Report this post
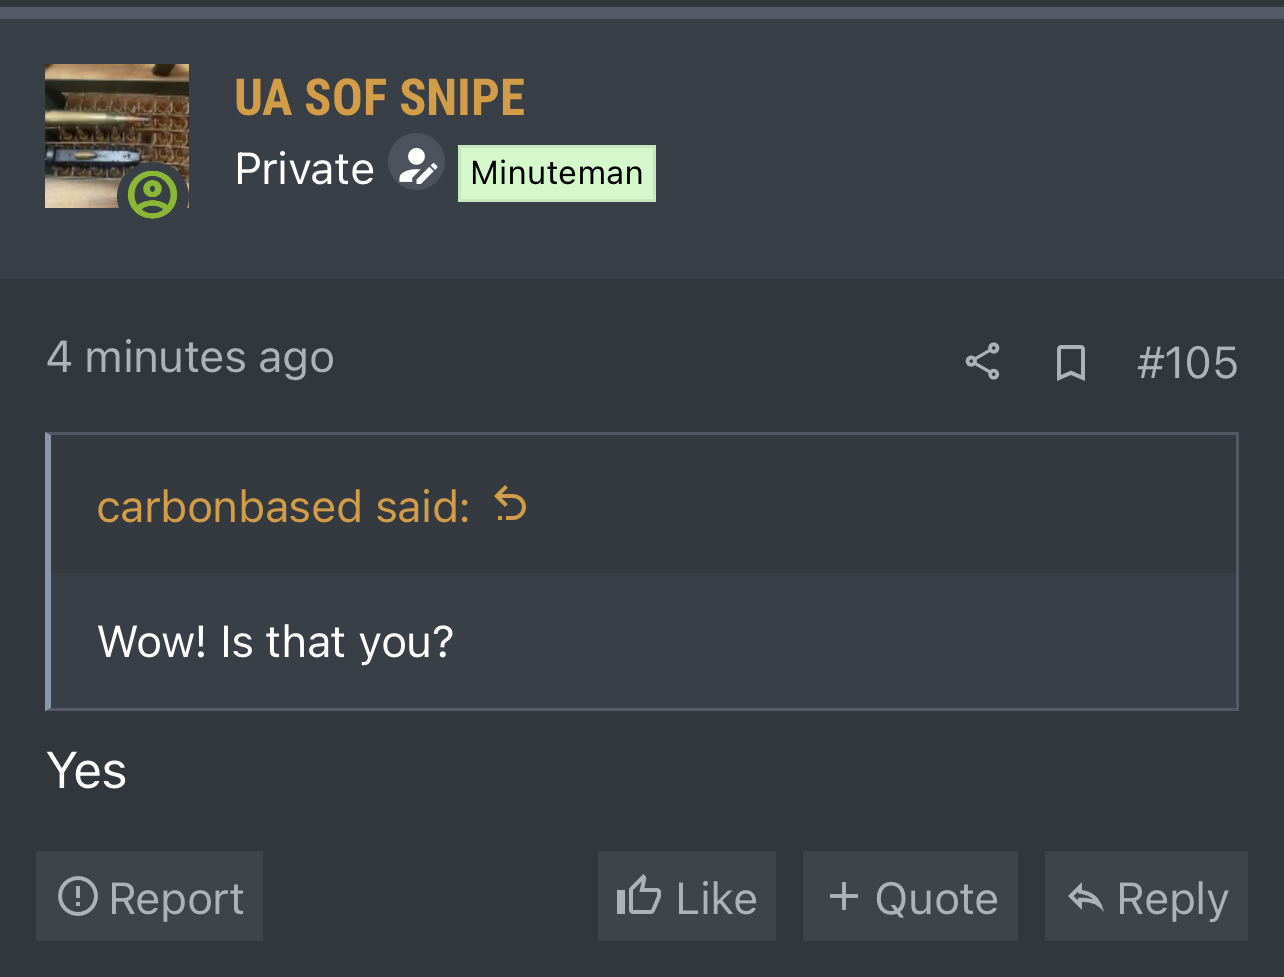This screenshot has width=1284, height=977. coord(150,896)
